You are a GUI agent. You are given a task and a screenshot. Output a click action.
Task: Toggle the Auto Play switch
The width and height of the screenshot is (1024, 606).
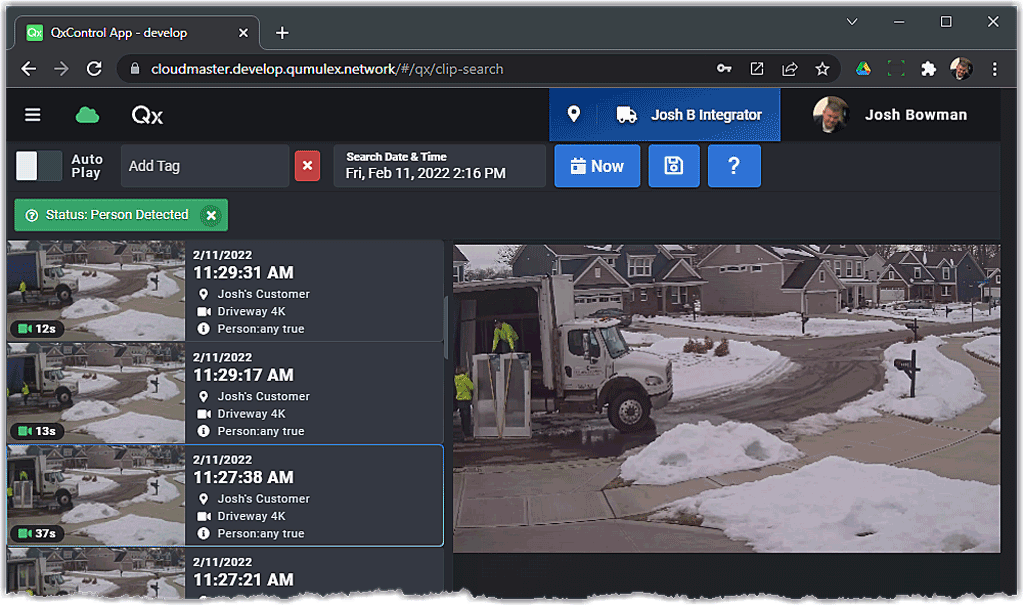click(39, 166)
